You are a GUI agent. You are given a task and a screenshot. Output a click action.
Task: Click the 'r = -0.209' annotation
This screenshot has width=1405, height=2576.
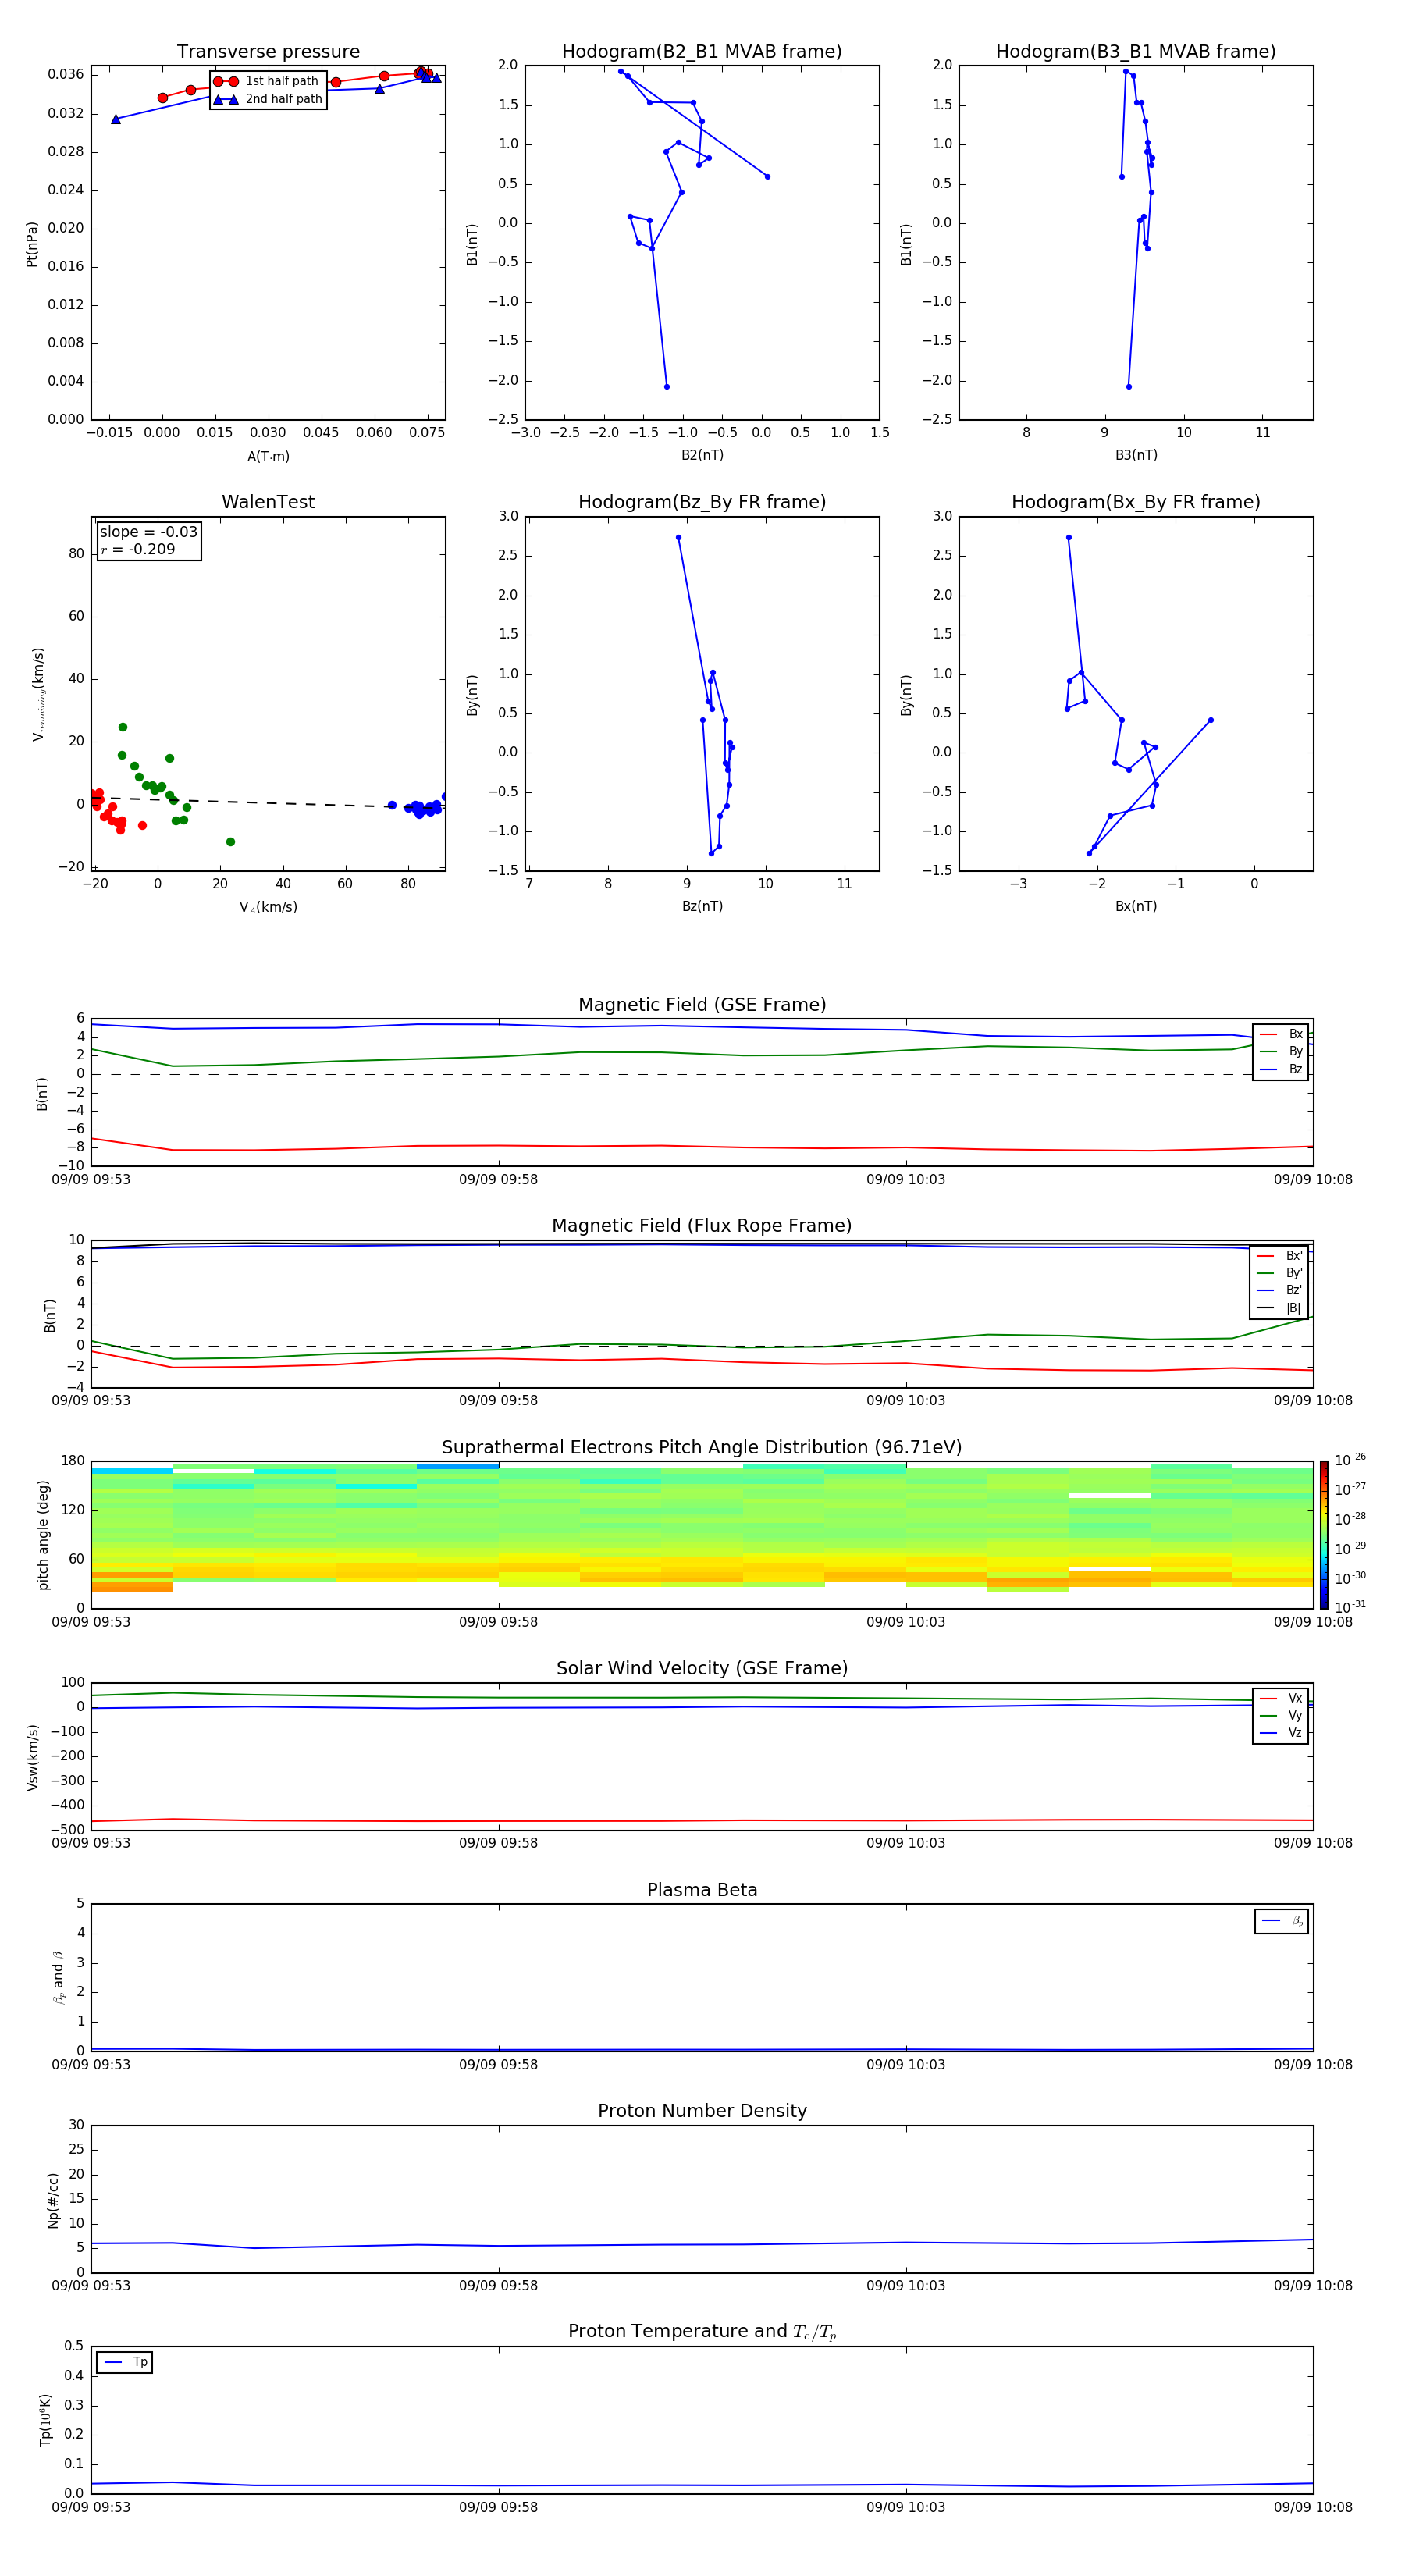click(138, 549)
